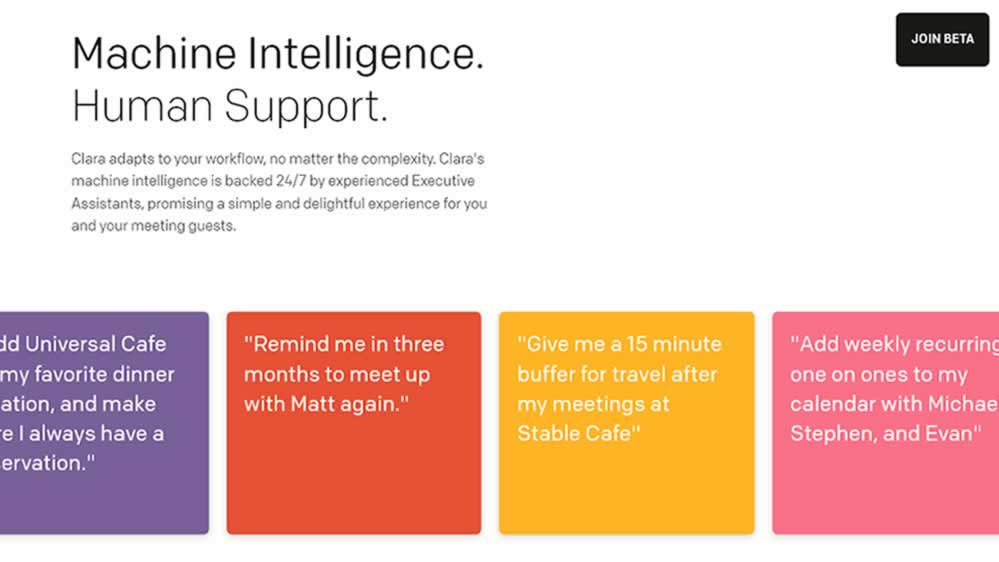Click the JOIN BETA button
Screen dimensions: 999x562
point(942,40)
